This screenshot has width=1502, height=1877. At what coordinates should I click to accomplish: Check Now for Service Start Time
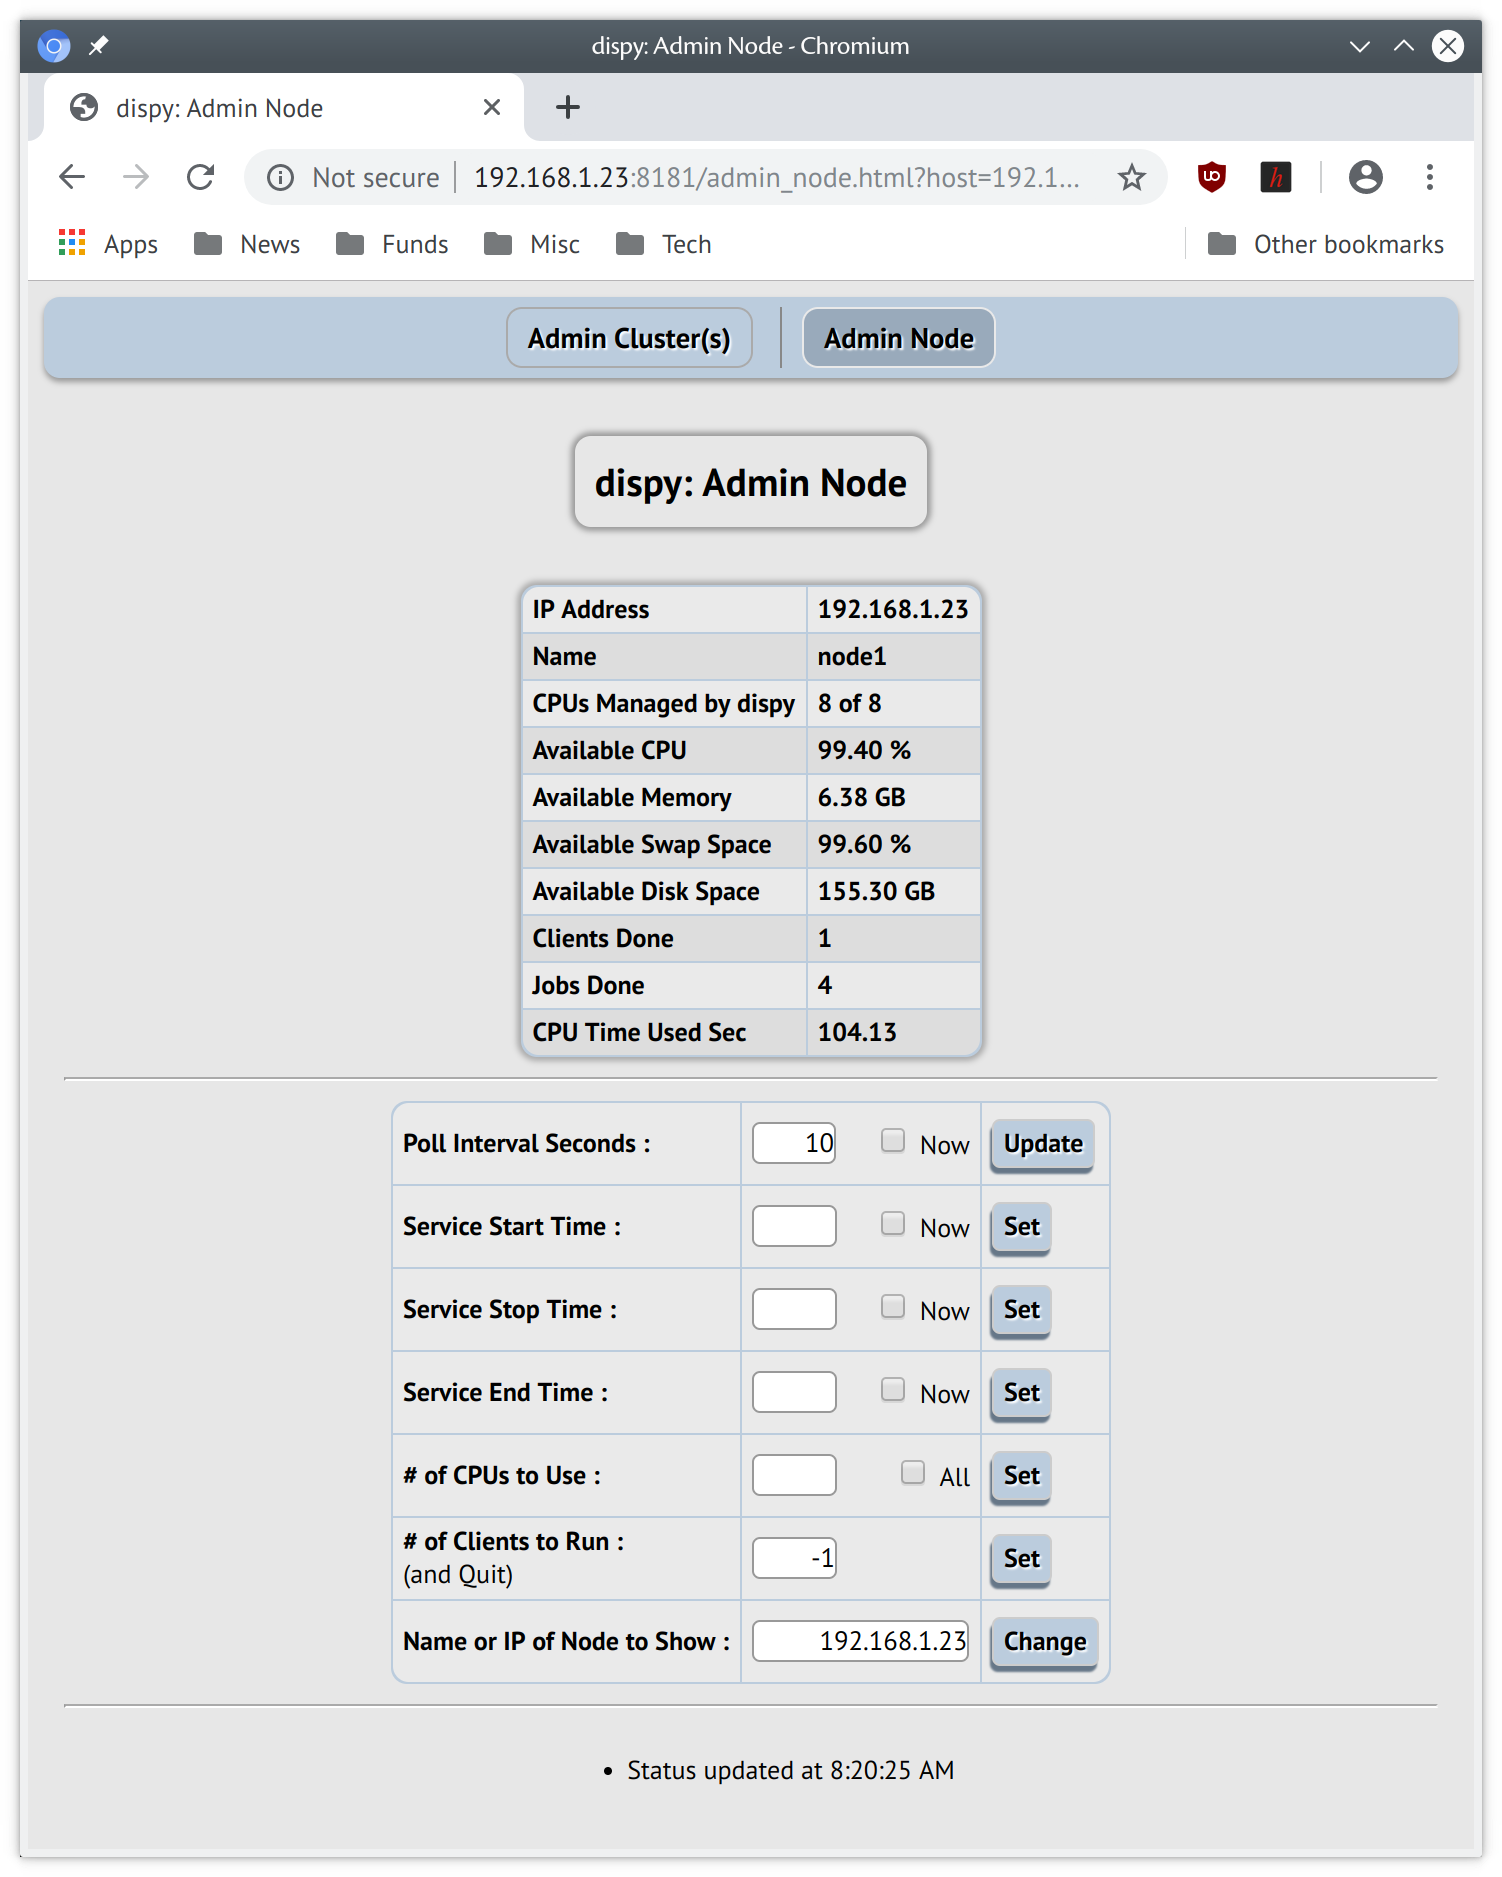click(893, 1224)
